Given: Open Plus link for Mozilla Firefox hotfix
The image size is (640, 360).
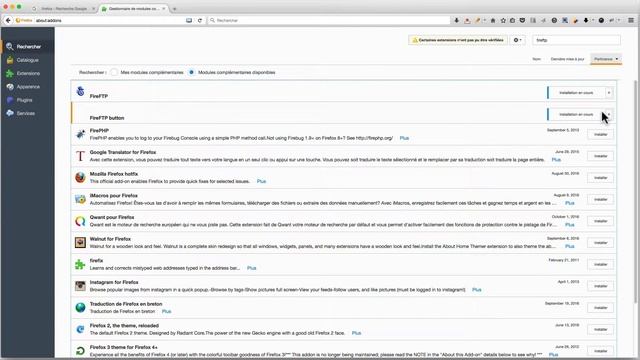Looking at the screenshot, I should point(261,181).
